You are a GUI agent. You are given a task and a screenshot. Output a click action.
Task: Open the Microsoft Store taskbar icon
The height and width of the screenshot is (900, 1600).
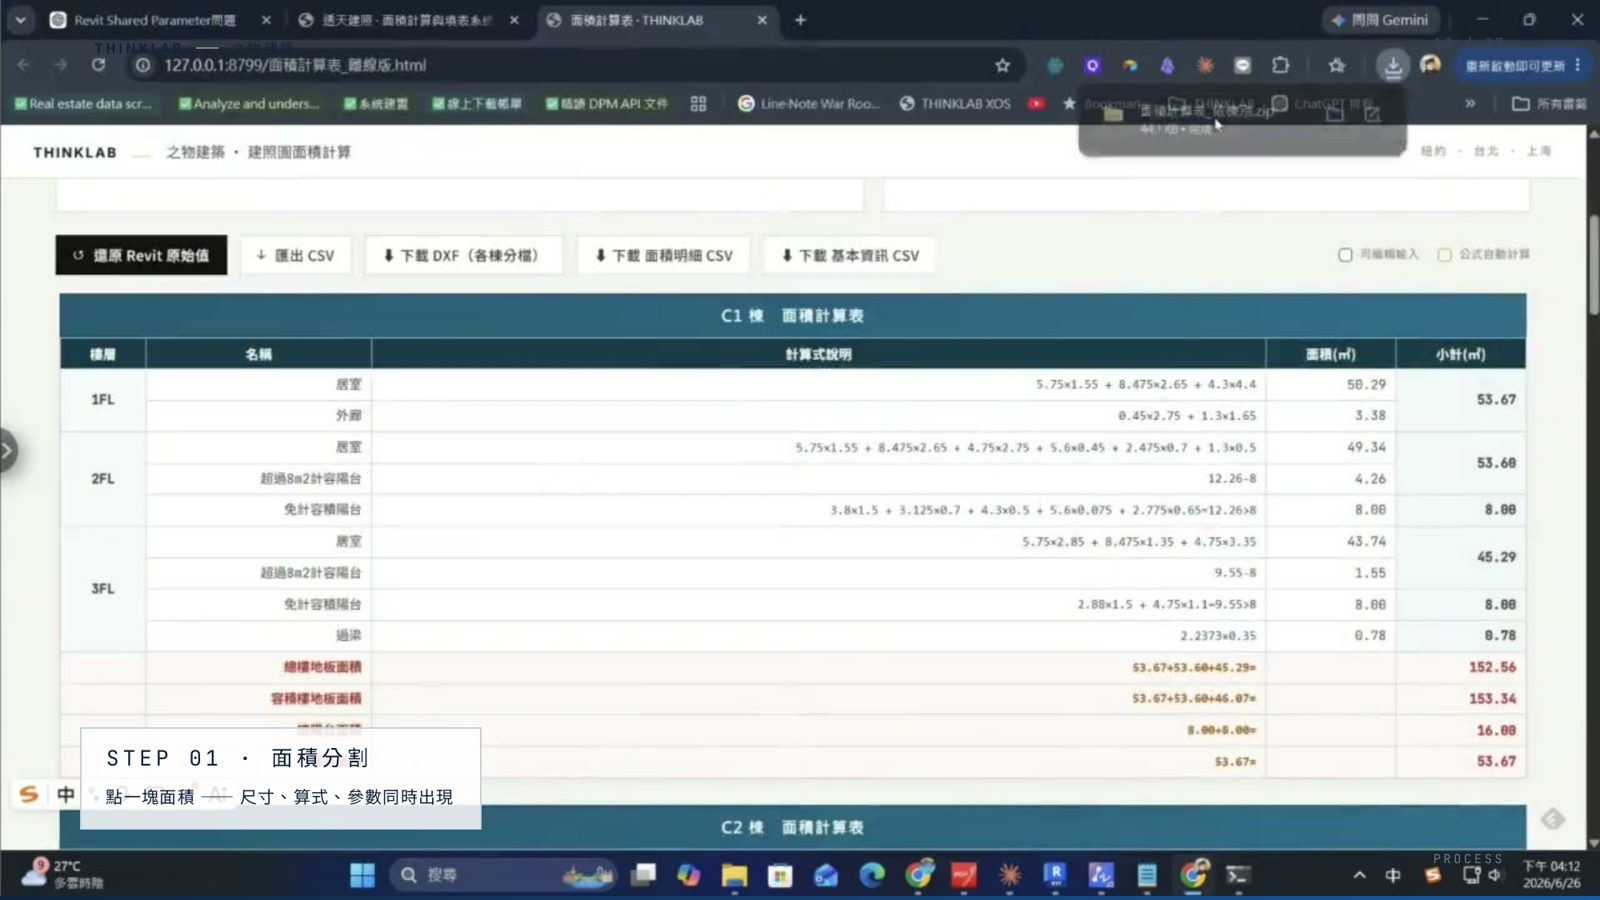pos(780,875)
